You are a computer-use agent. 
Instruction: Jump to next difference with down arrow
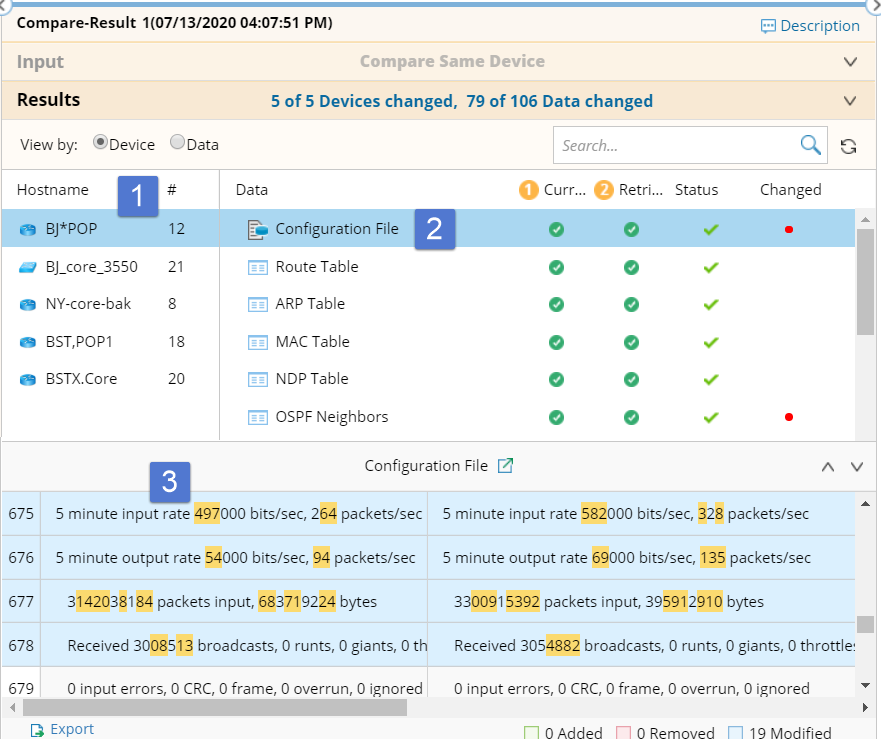coord(856,467)
